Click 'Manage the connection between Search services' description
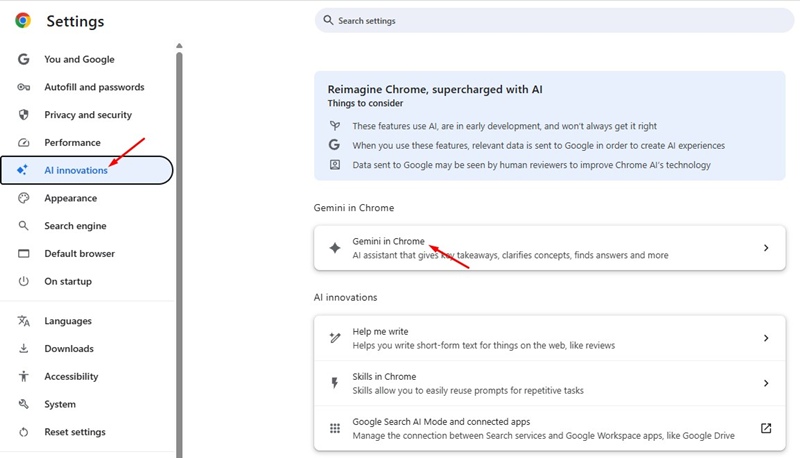This screenshot has height=458, width=800. point(543,436)
